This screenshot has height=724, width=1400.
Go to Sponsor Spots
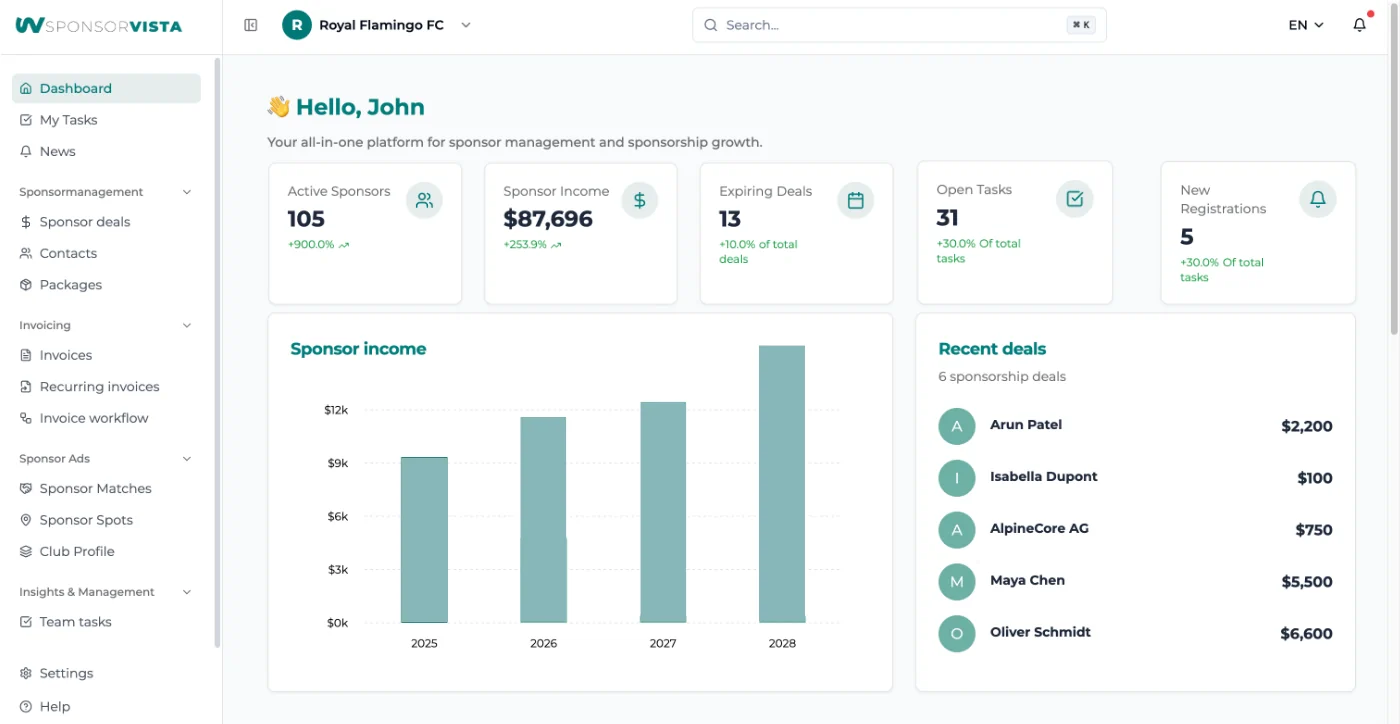(86, 519)
